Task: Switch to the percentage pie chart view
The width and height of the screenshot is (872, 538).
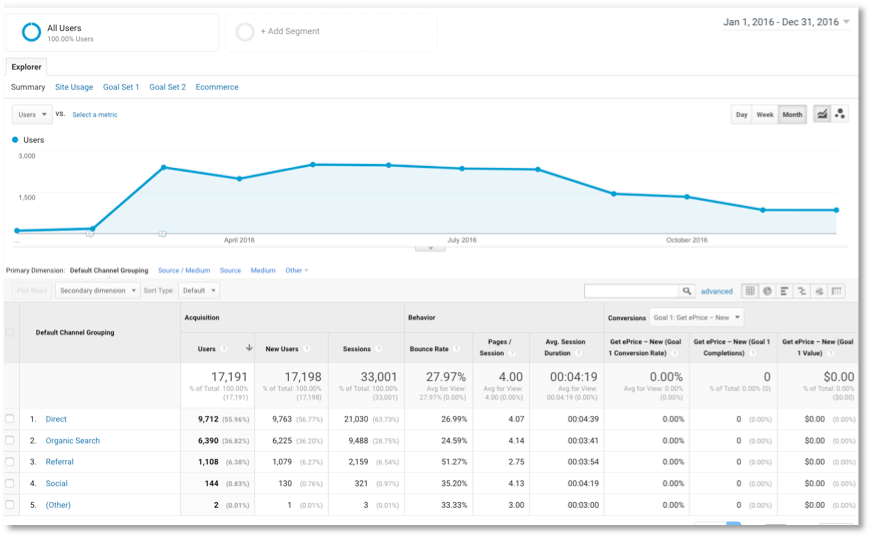Action: pyautogui.click(x=767, y=291)
